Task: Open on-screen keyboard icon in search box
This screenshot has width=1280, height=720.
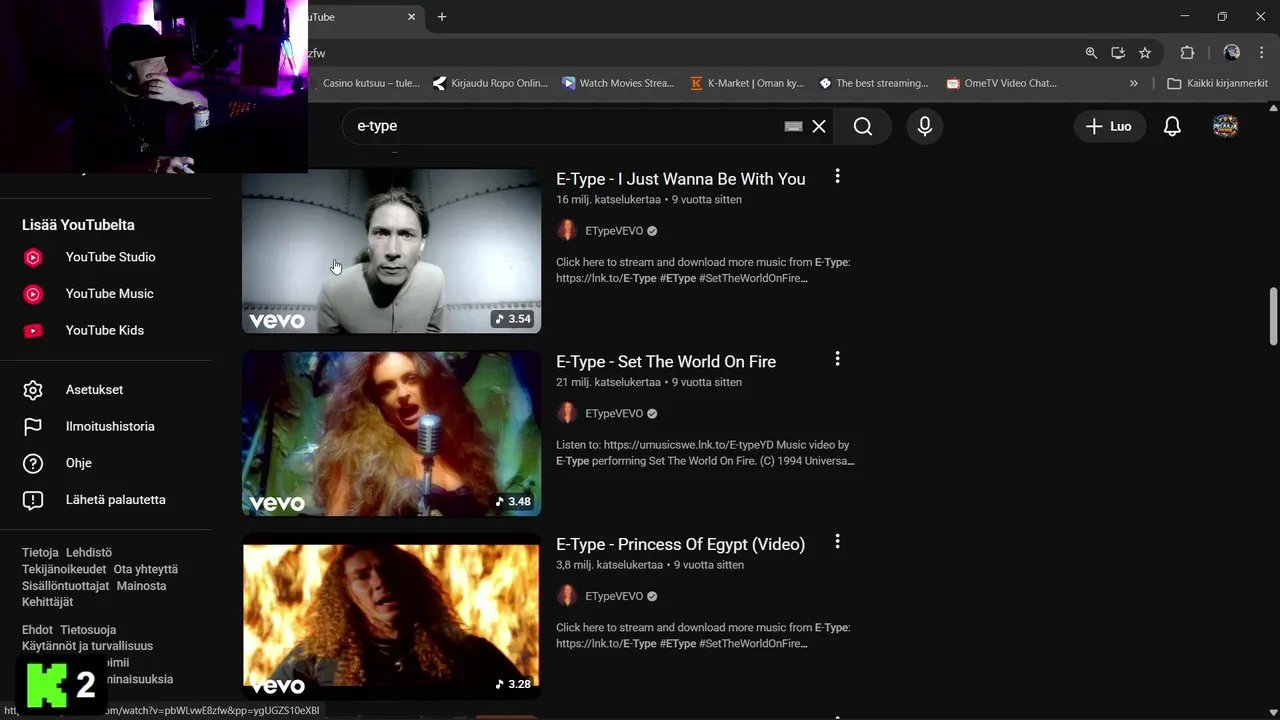Action: [793, 126]
